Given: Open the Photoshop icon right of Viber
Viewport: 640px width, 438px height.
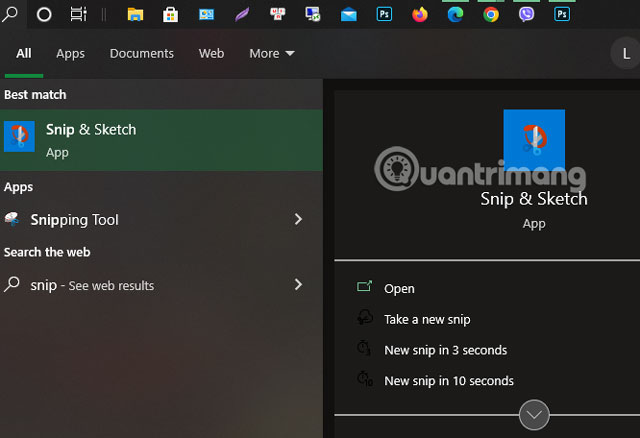Looking at the screenshot, I should coord(562,14).
